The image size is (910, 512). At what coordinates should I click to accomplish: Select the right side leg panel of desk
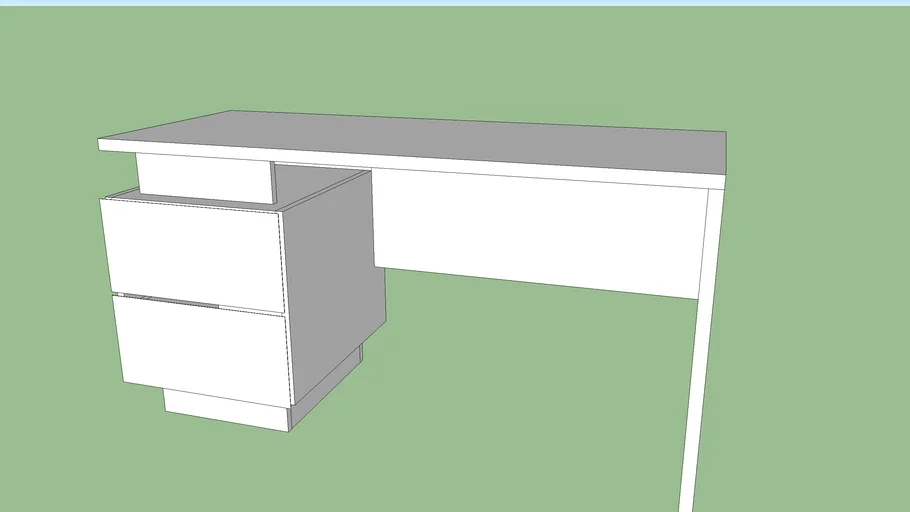point(699,350)
